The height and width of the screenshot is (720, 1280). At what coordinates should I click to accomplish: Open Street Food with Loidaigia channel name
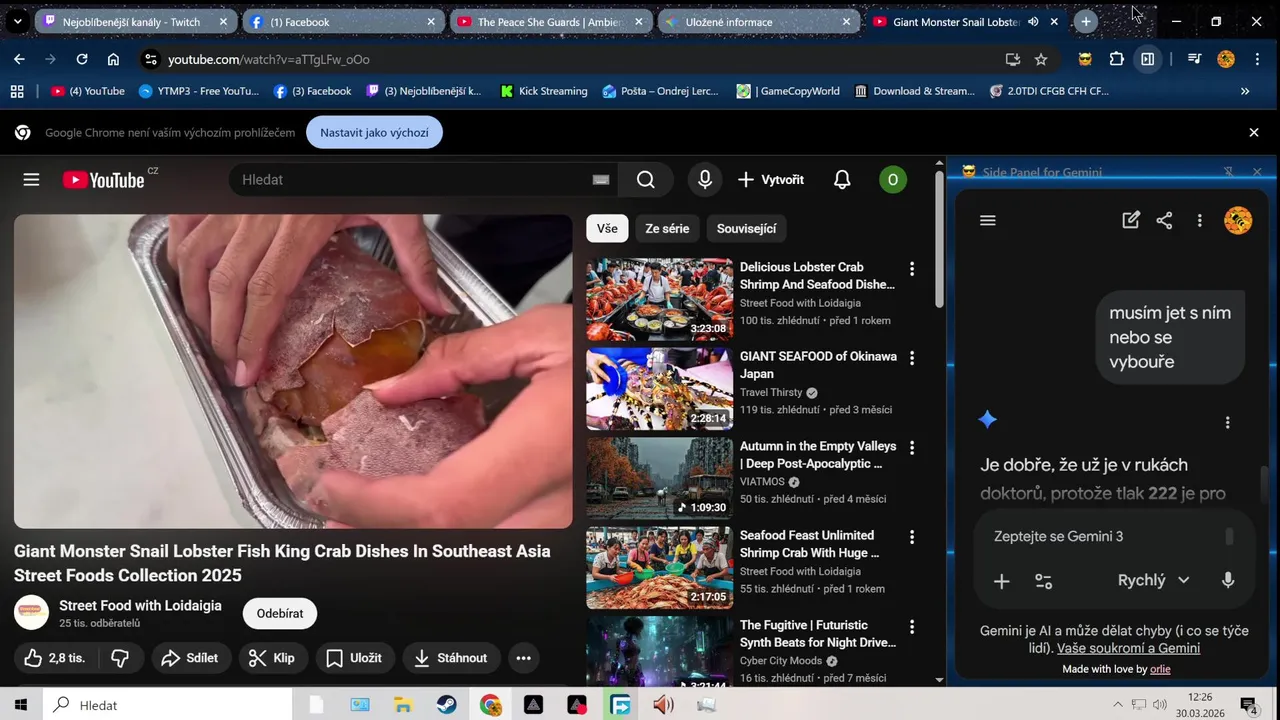coord(140,606)
